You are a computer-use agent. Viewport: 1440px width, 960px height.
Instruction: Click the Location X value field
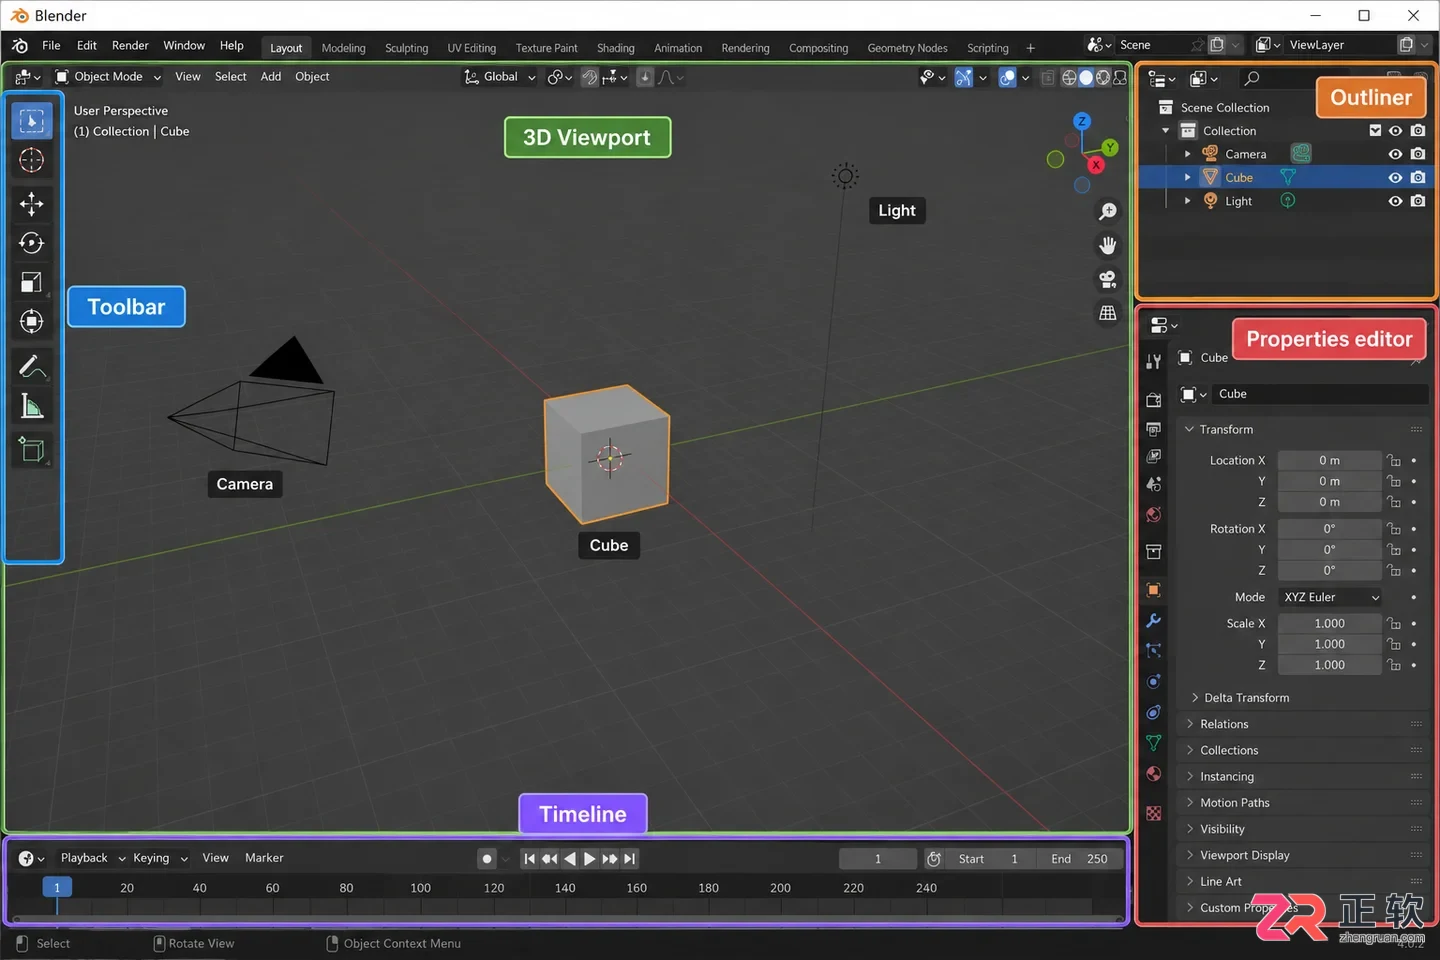1329,461
